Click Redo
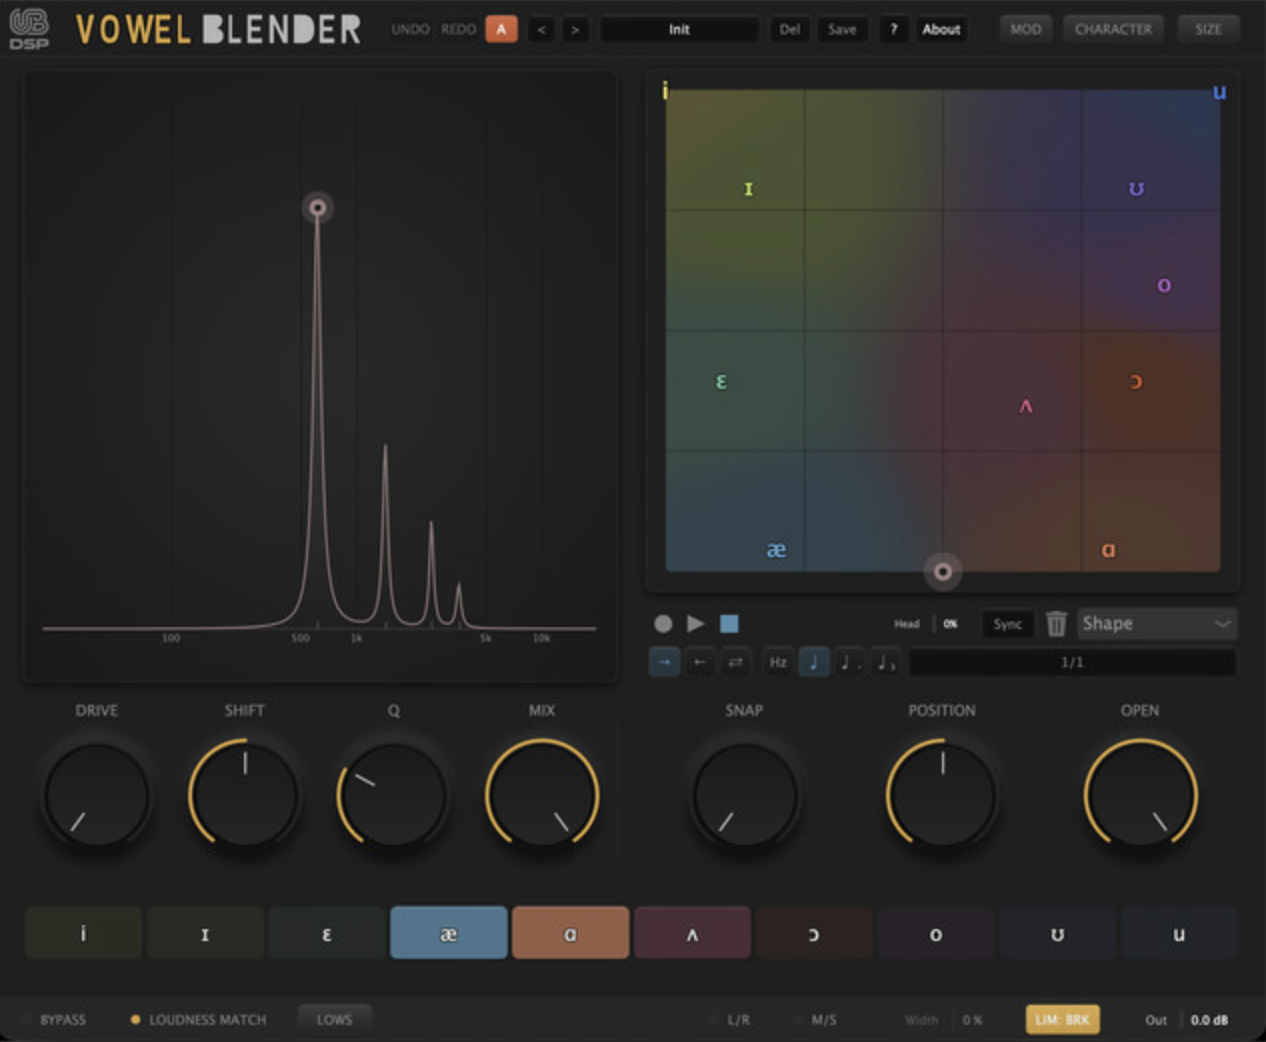 [x=458, y=29]
